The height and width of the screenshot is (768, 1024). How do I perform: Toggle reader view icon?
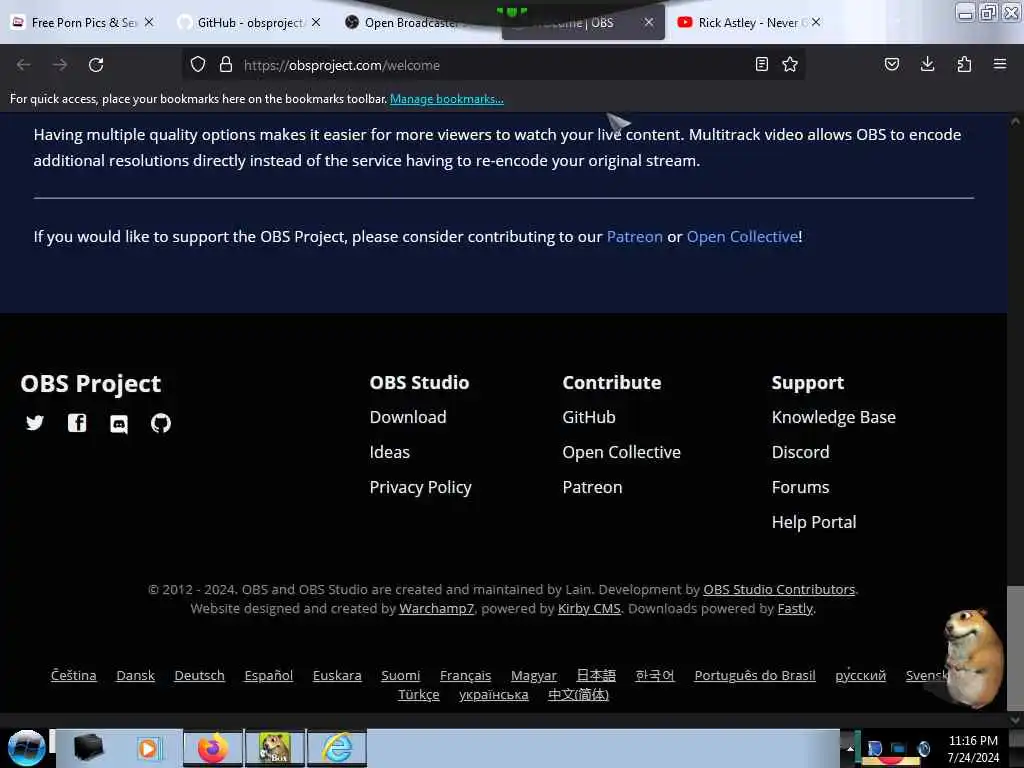[761, 64]
